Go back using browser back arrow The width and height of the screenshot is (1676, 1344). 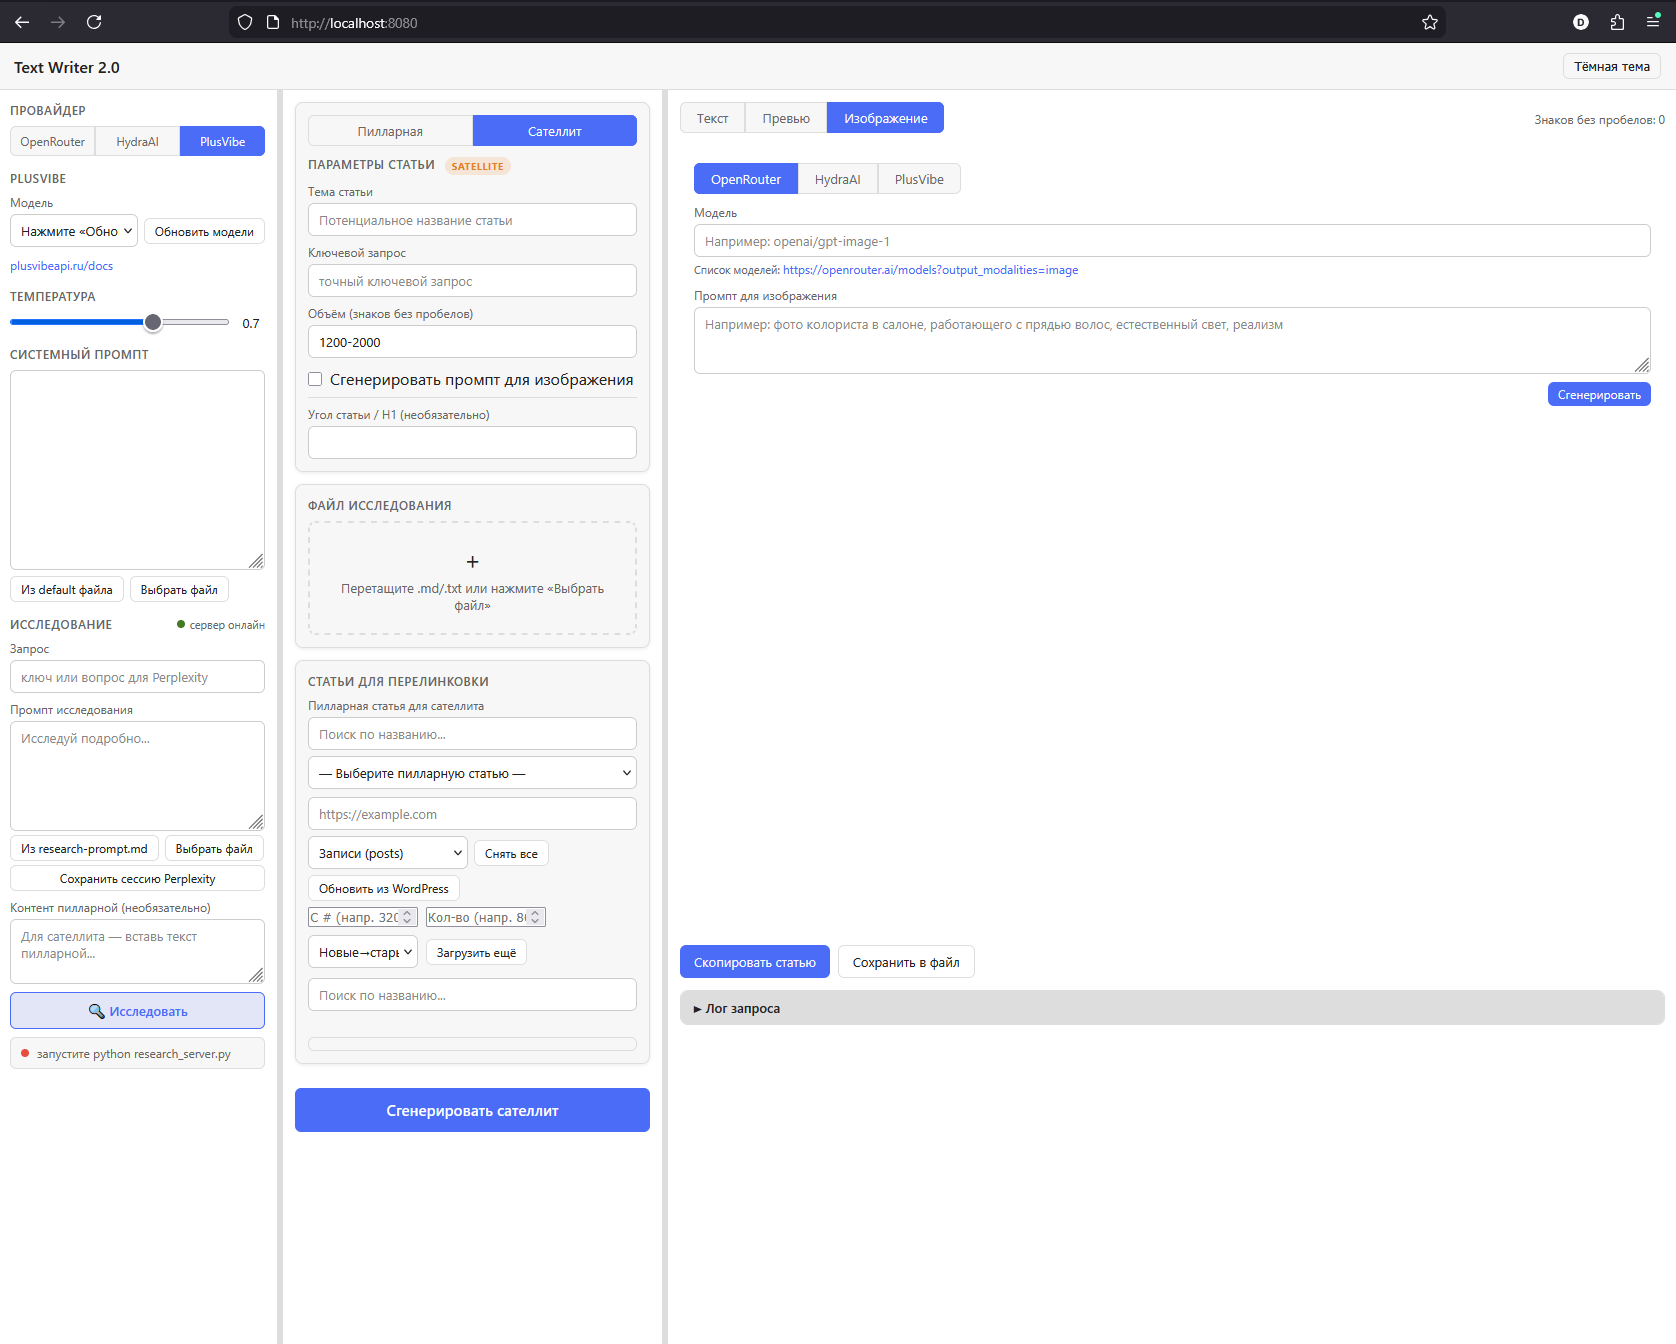point(22,22)
